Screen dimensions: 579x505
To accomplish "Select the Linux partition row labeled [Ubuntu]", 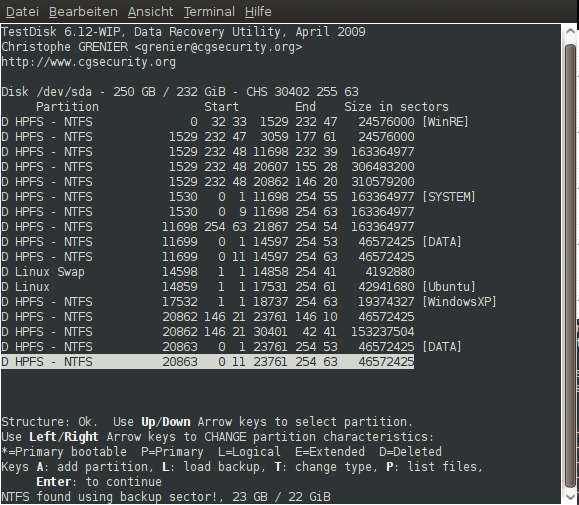I will point(238,287).
